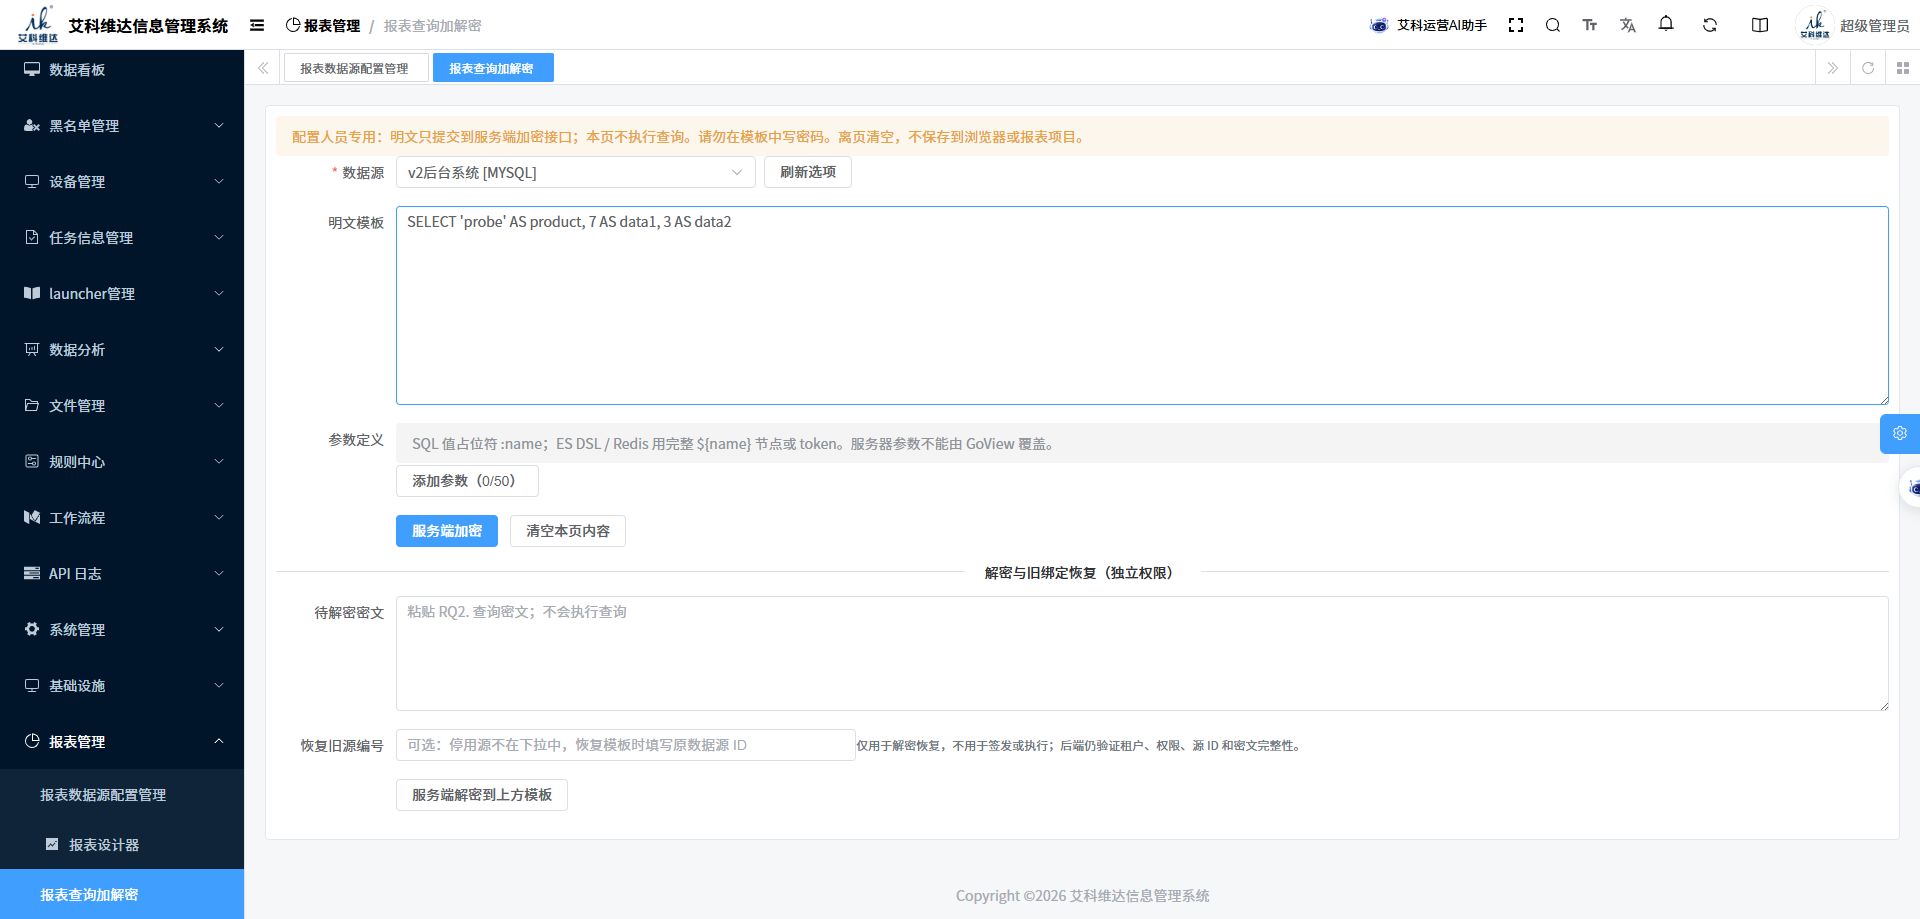1920x919 pixels.
Task: Expand the launcher管理 sidebar menu
Action: tap(122, 294)
